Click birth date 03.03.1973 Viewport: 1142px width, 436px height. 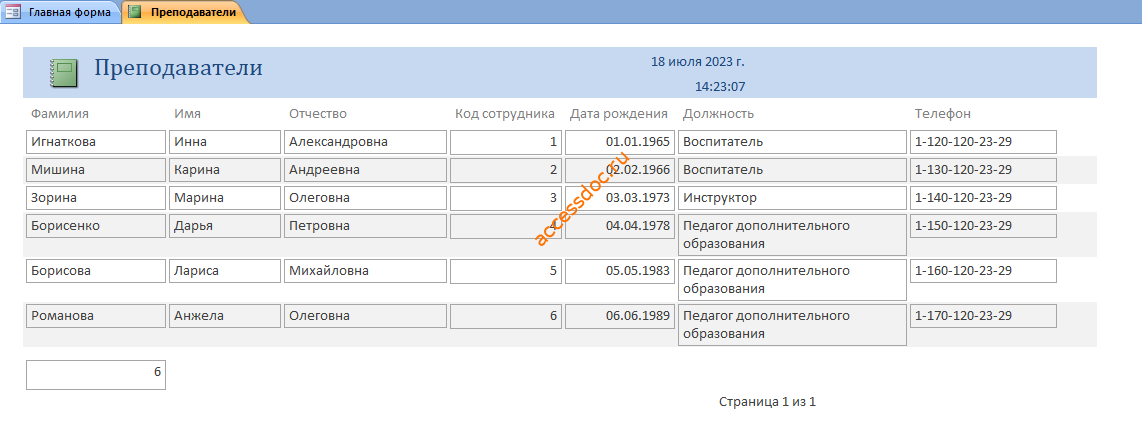point(620,198)
